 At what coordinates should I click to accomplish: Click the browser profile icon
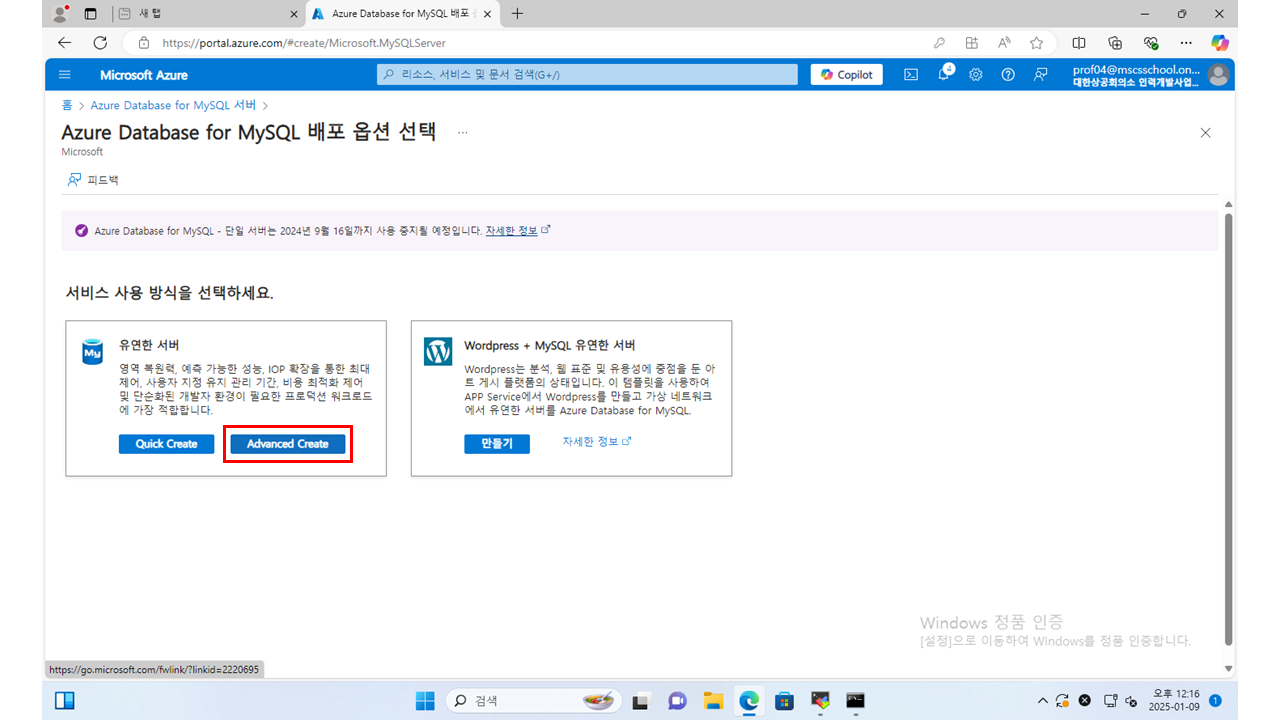(x=61, y=14)
